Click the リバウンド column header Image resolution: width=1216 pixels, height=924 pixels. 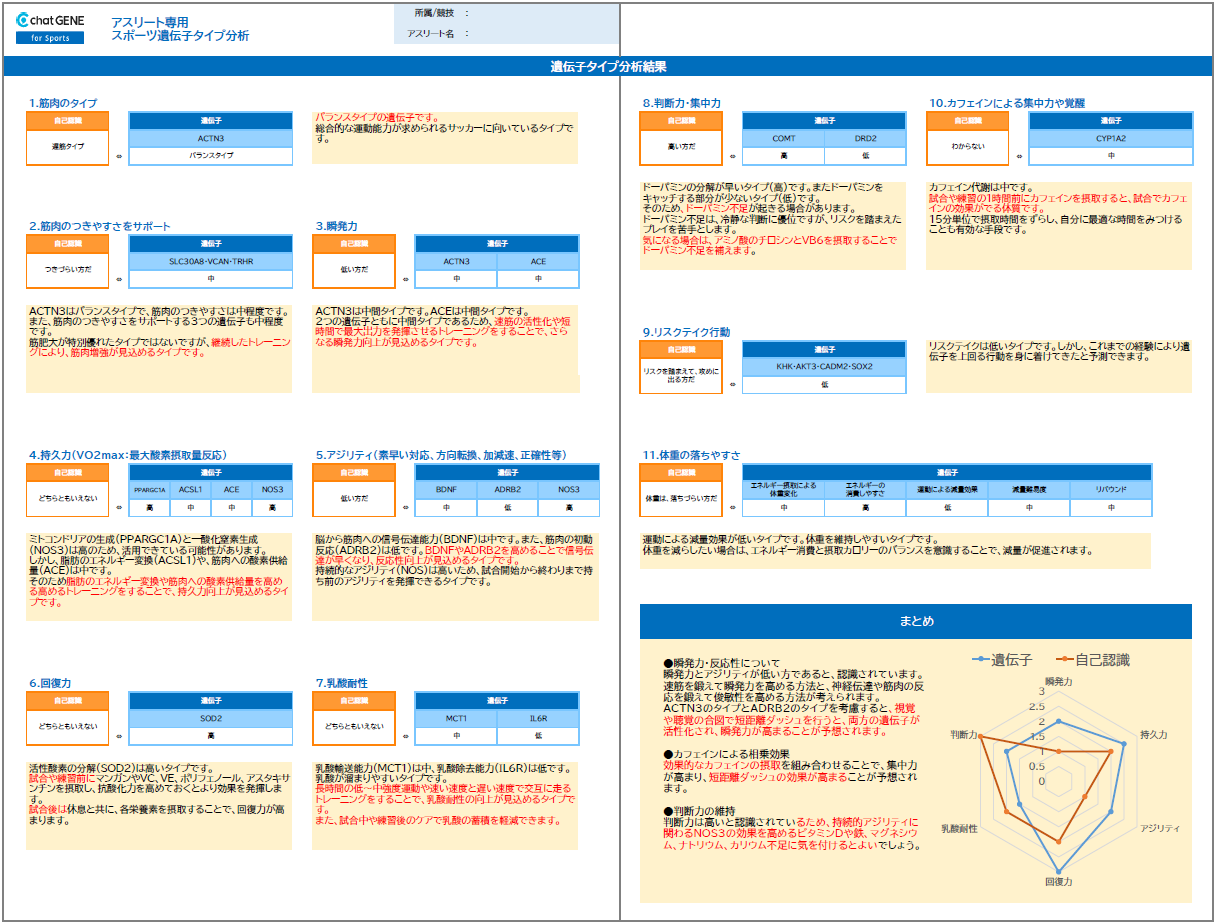1110,490
